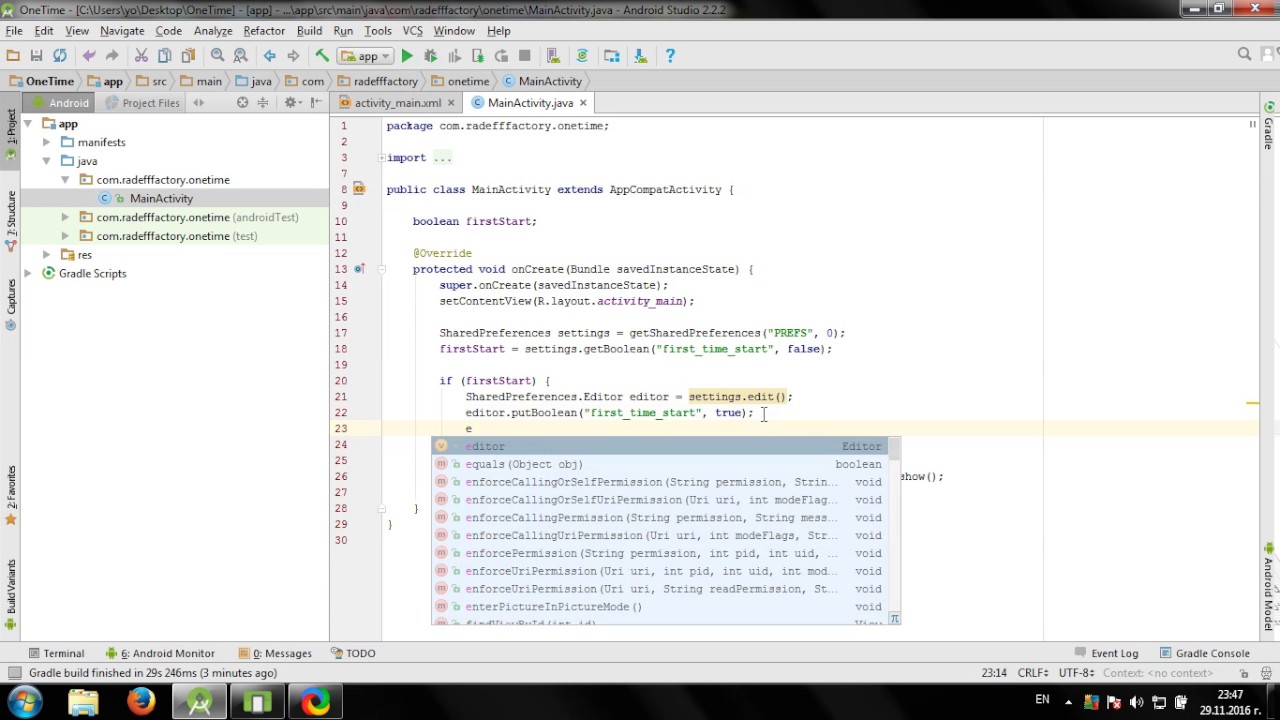Open the TODO tool window
Image resolution: width=1280 pixels, height=720 pixels.
tap(353, 653)
